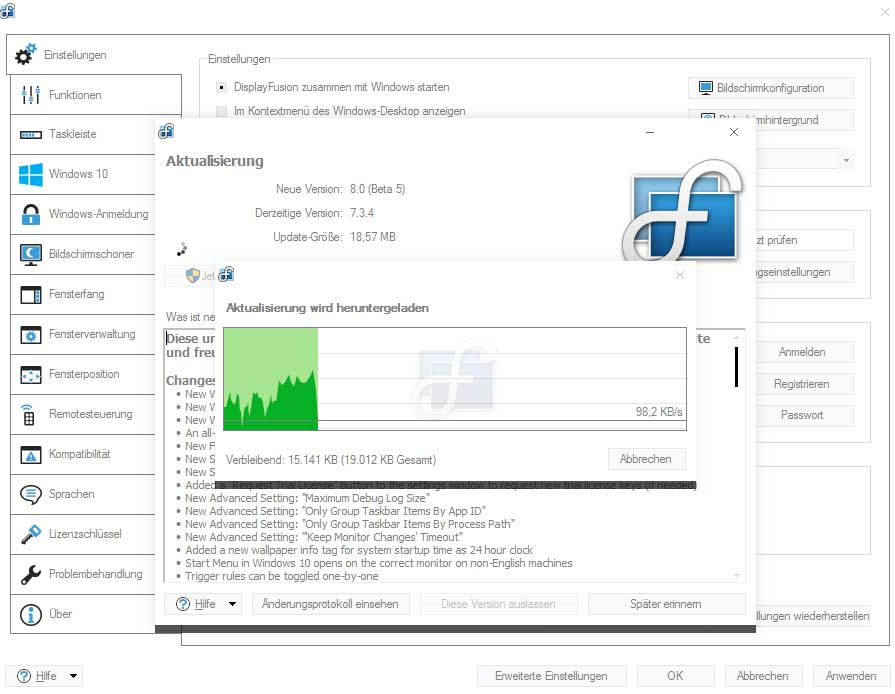Viewport: 895px width, 694px height.
Task: Click the green download progress graph
Action: [x=271, y=379]
